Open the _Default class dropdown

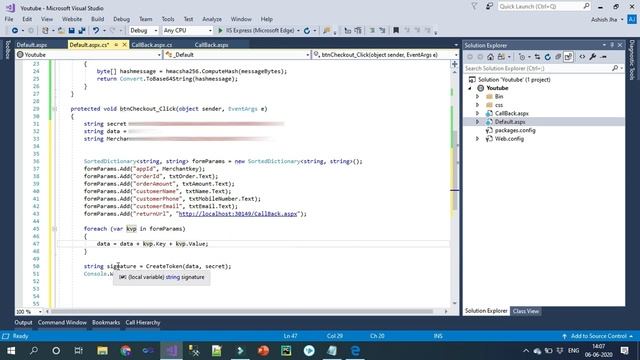tap(307, 55)
